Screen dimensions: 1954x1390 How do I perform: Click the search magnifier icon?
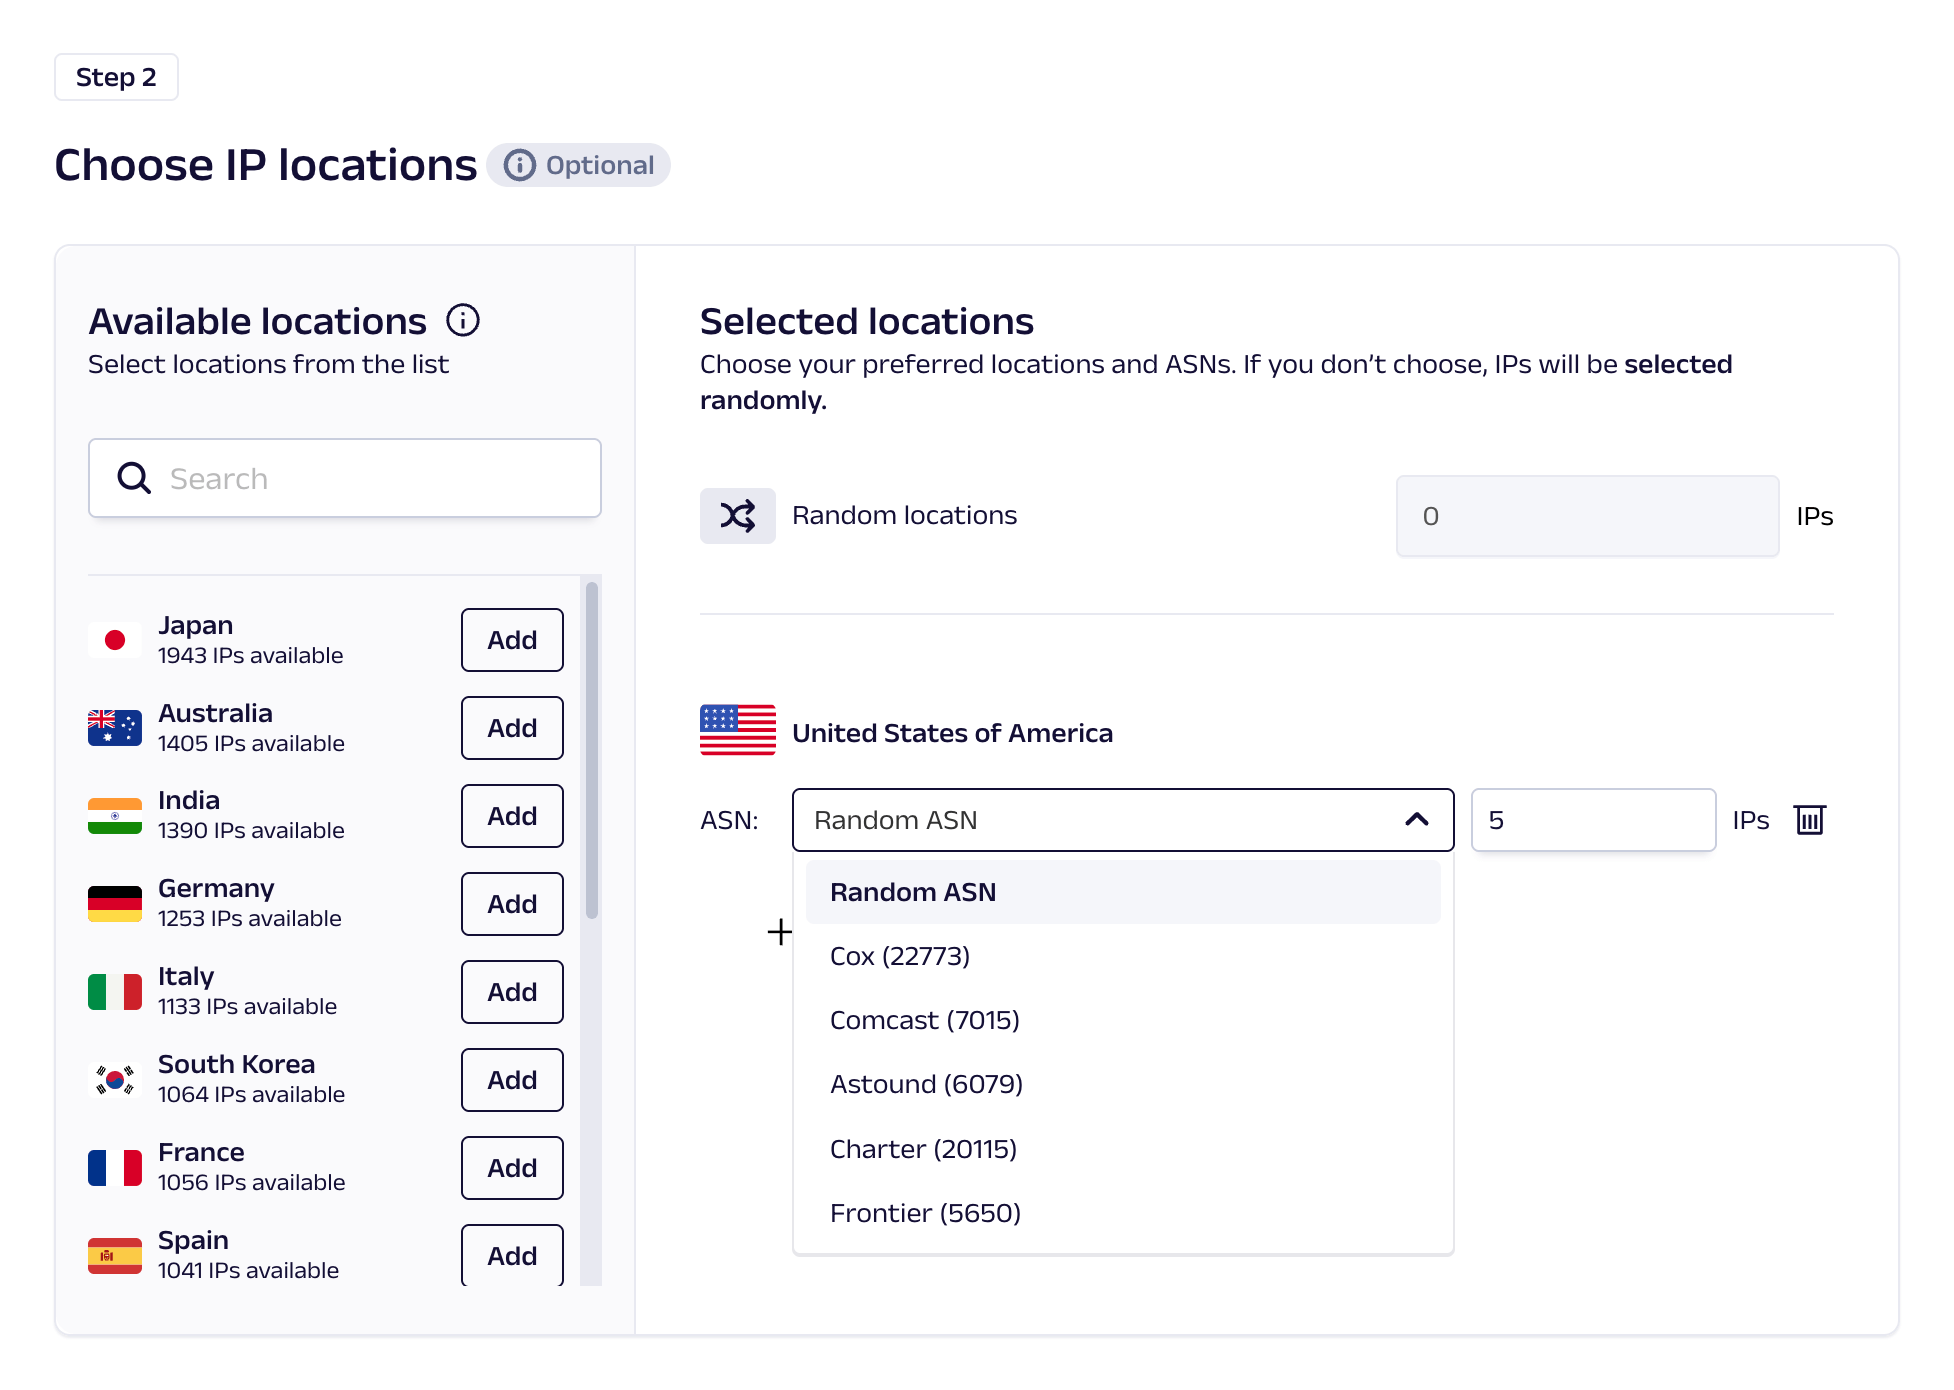tap(133, 478)
